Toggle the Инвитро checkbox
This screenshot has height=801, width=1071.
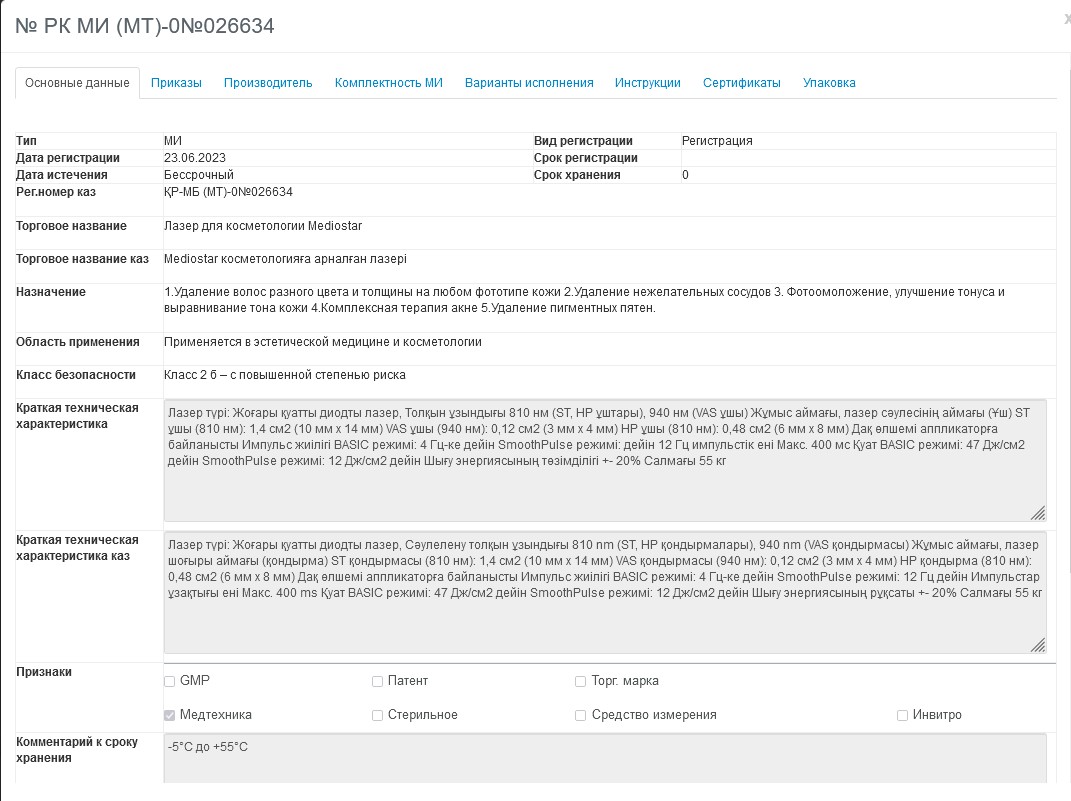click(x=903, y=716)
